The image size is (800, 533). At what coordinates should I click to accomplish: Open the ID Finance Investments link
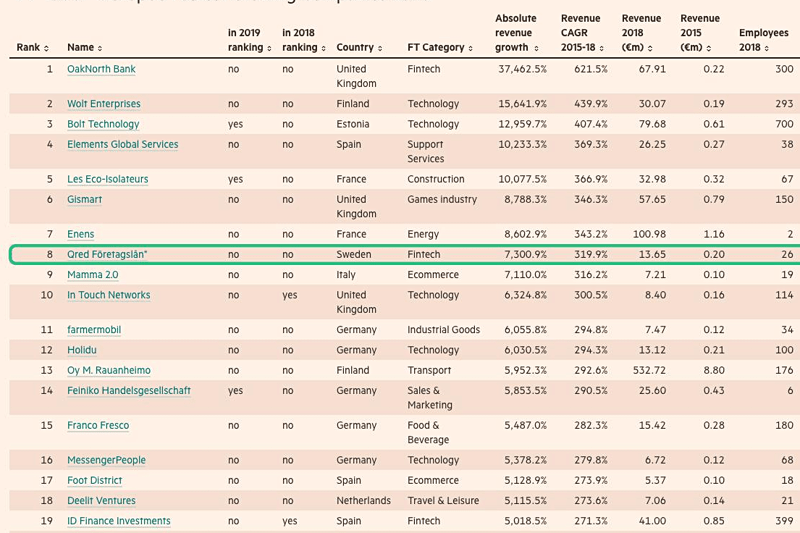[119, 521]
